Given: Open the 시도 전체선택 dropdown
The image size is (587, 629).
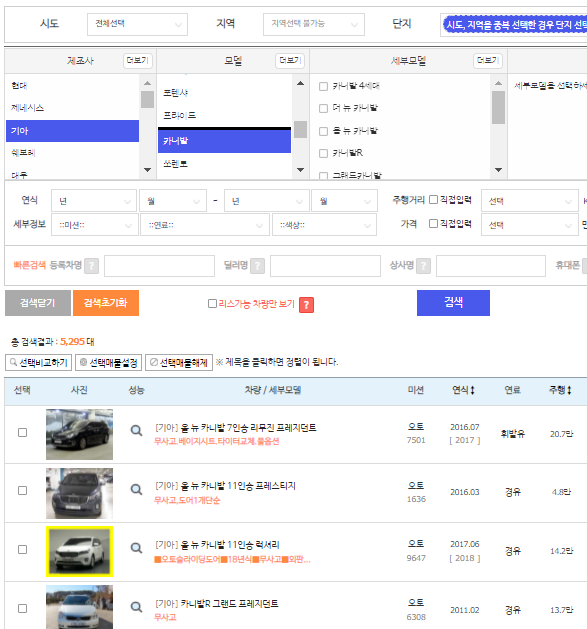Looking at the screenshot, I should [137, 24].
